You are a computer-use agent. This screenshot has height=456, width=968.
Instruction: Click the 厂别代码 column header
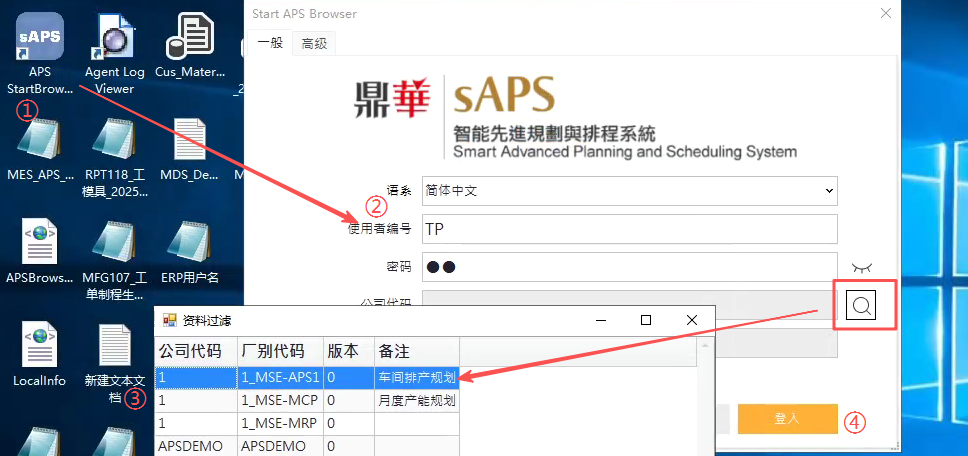(x=280, y=351)
